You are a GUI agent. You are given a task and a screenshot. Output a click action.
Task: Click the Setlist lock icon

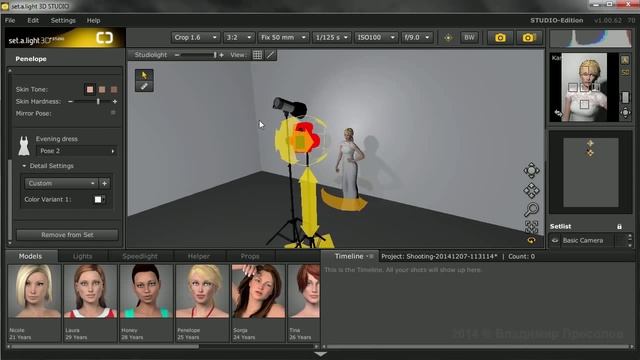coord(619,227)
